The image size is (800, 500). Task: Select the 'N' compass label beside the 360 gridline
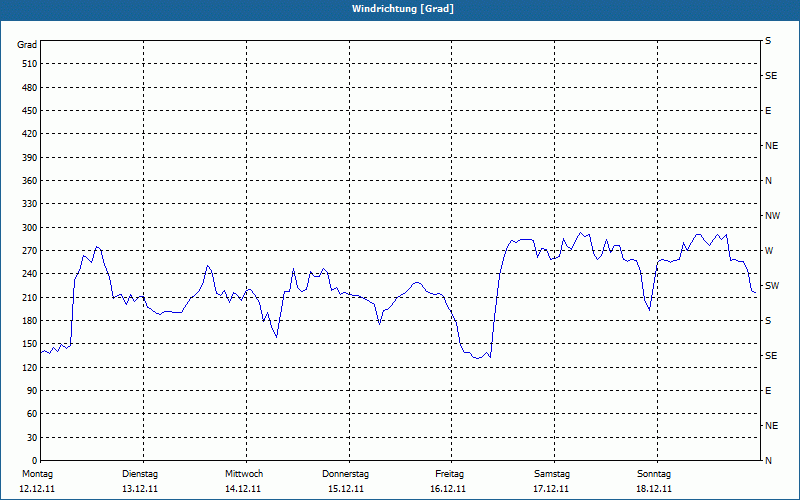click(x=768, y=181)
